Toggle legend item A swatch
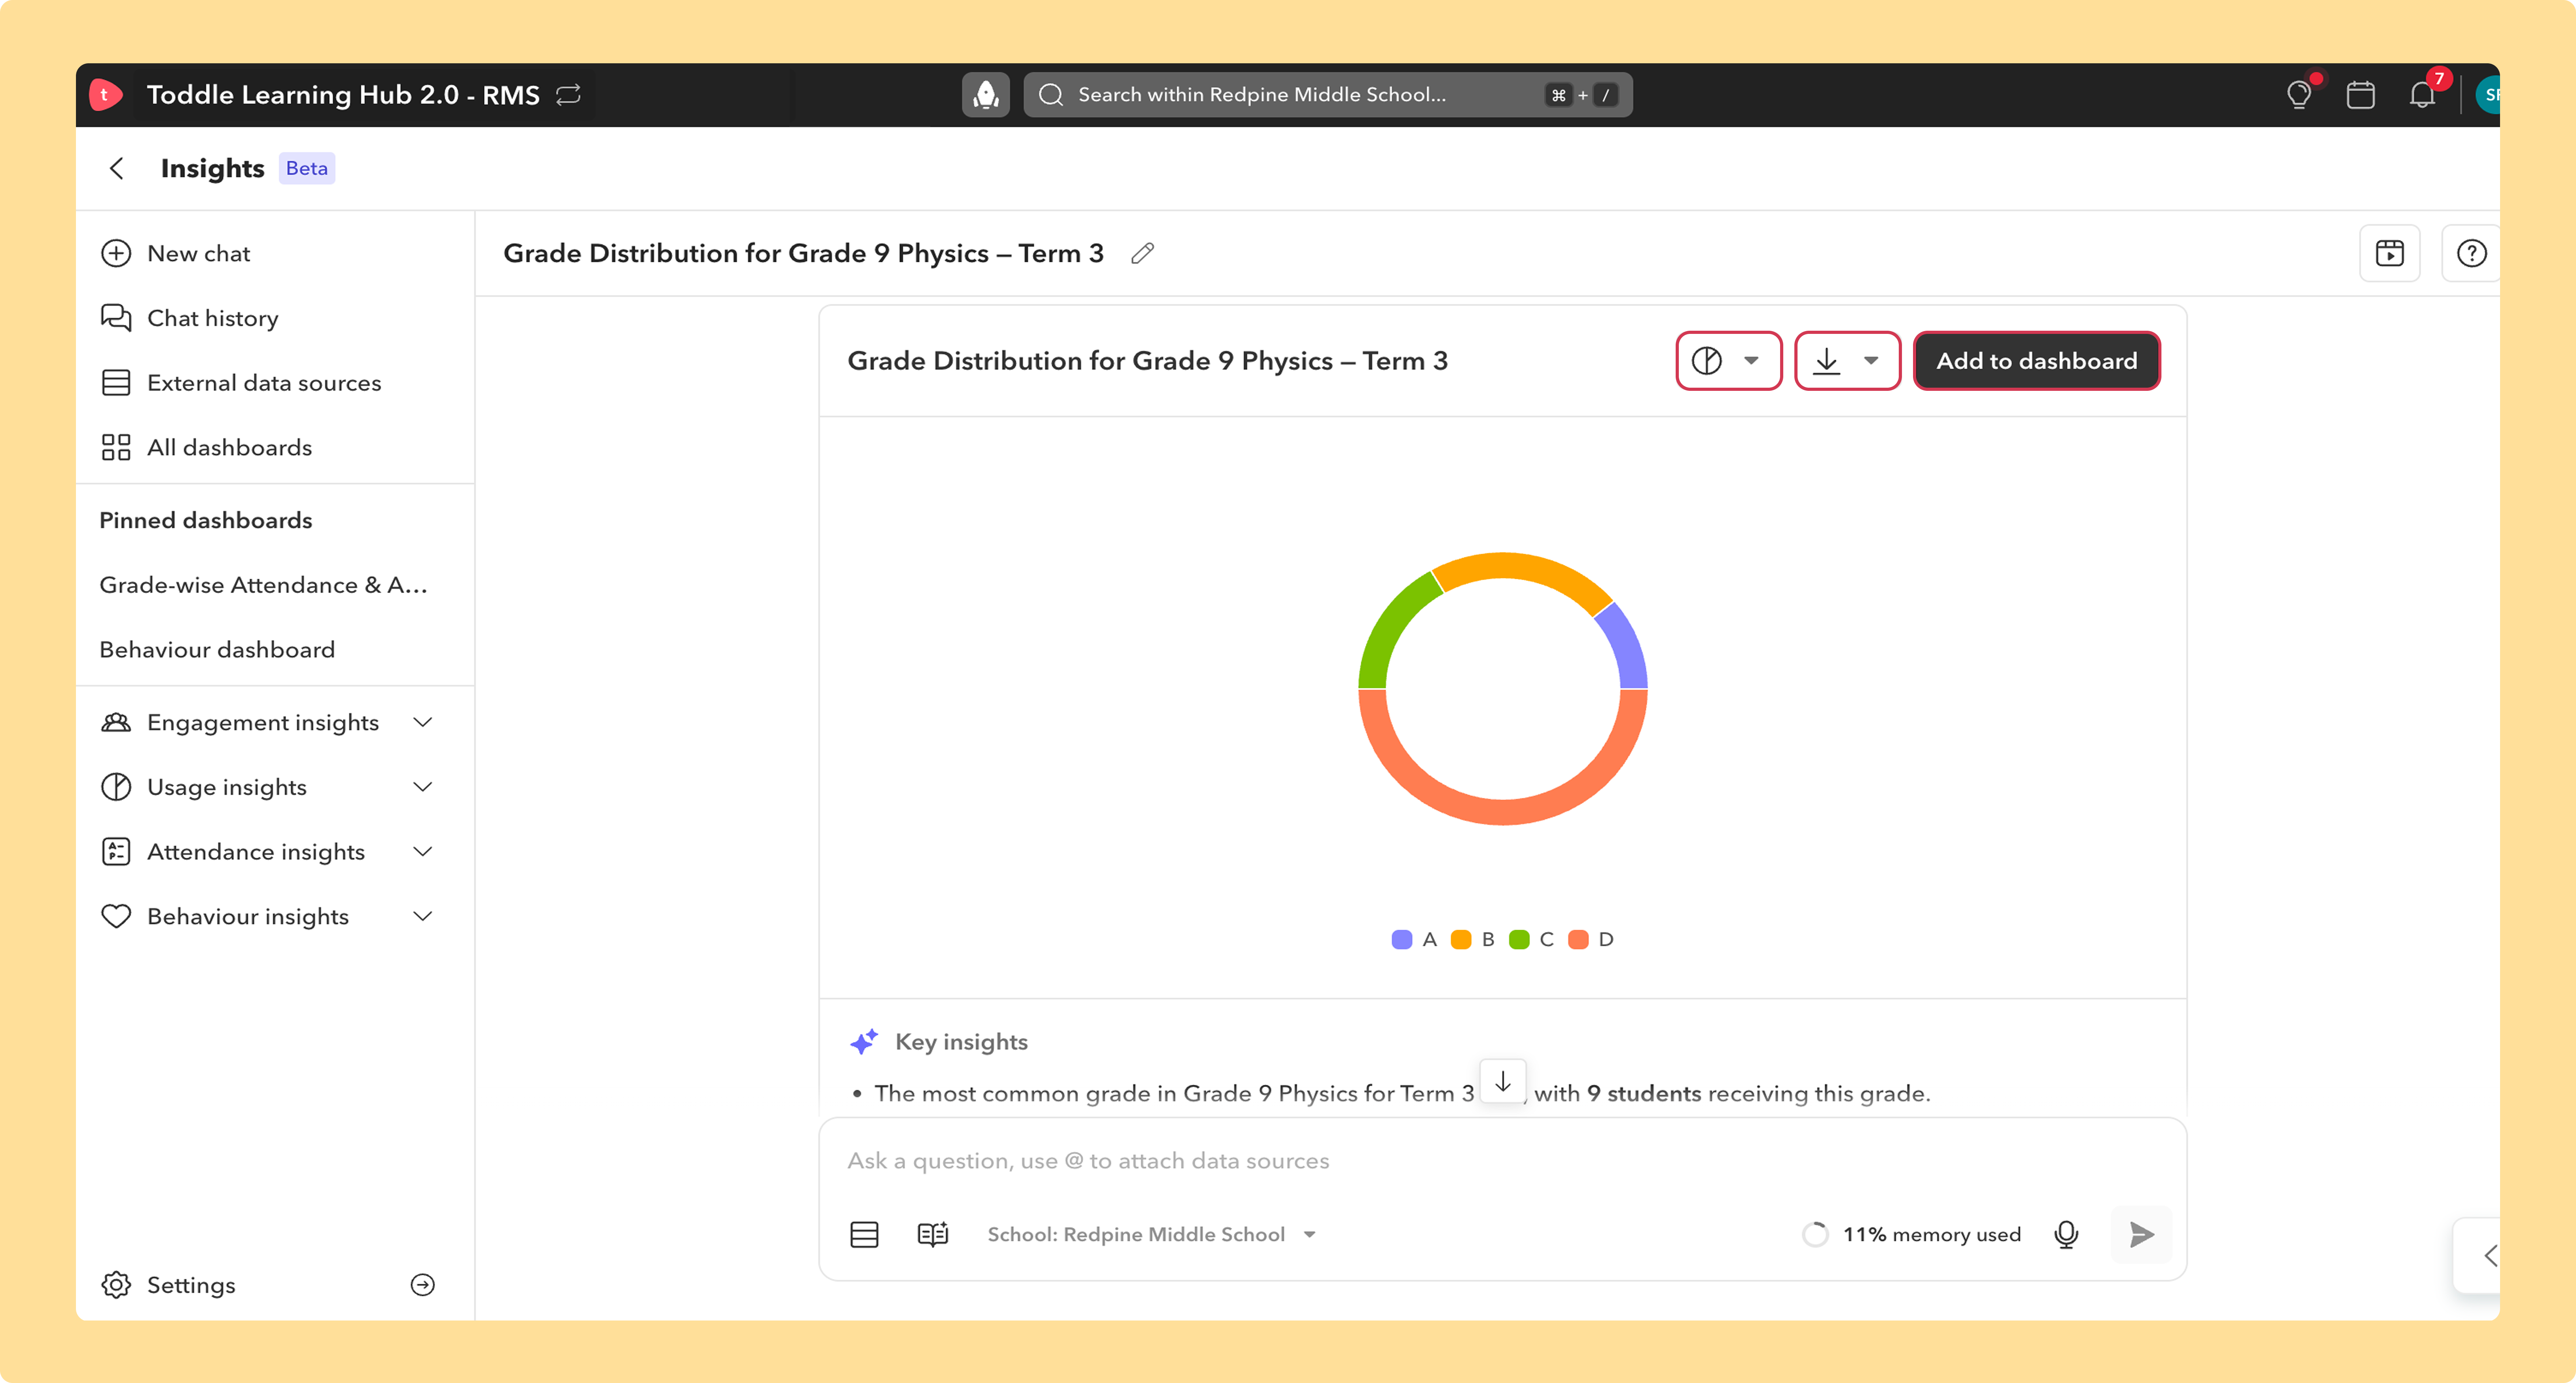2576x1383 pixels. coord(1402,940)
